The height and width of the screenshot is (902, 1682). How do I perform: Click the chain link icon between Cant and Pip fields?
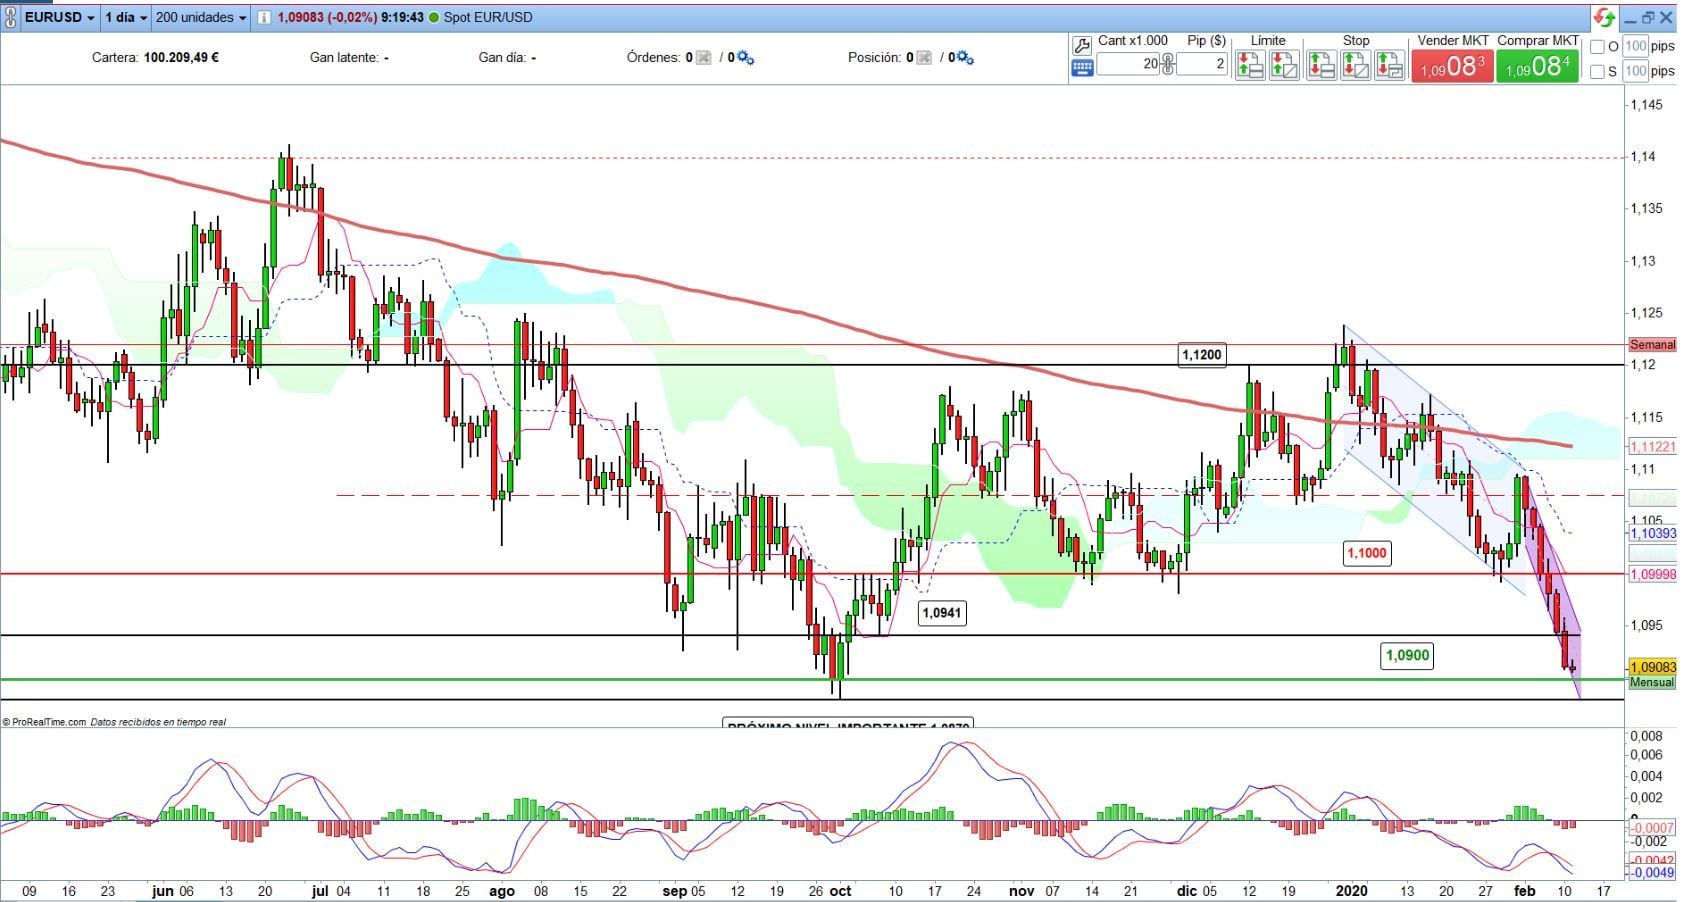pyautogui.click(x=1167, y=63)
